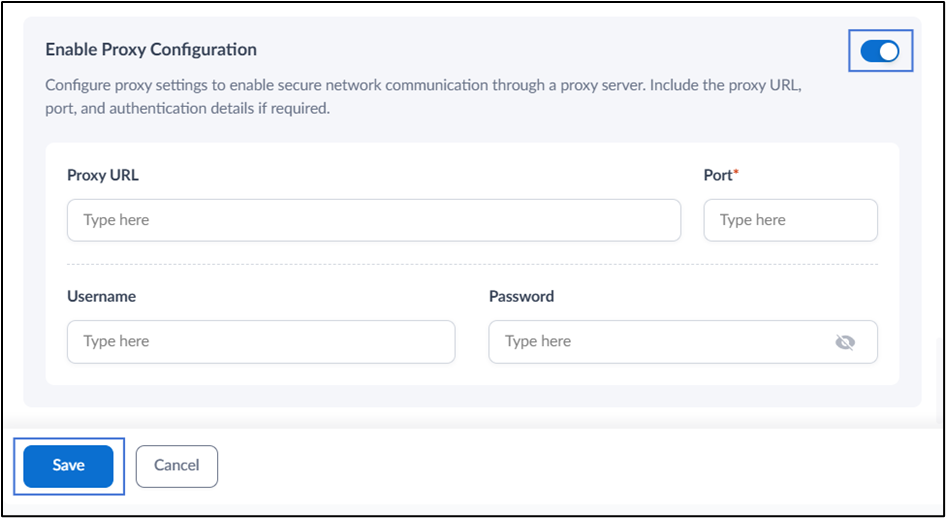Activate the Password entry field
This screenshot has width=946, height=518.
(683, 342)
